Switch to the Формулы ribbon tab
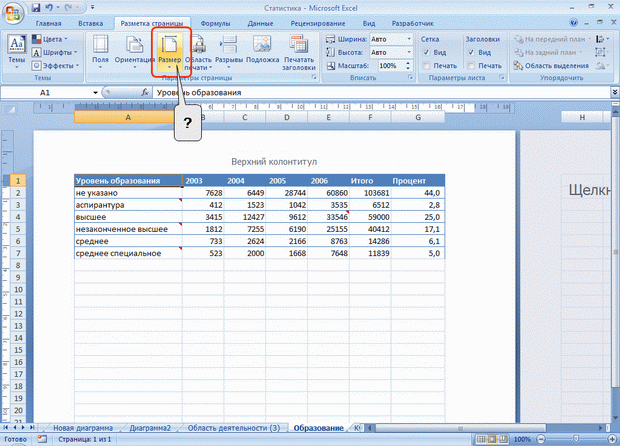 click(215, 23)
